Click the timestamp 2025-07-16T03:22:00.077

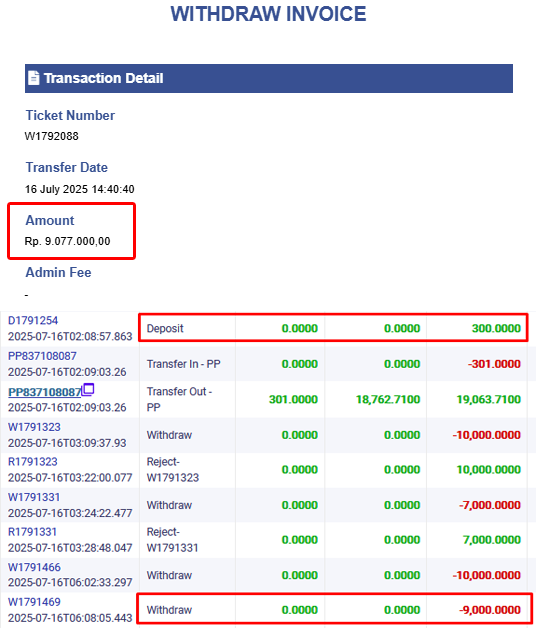[x=70, y=478]
